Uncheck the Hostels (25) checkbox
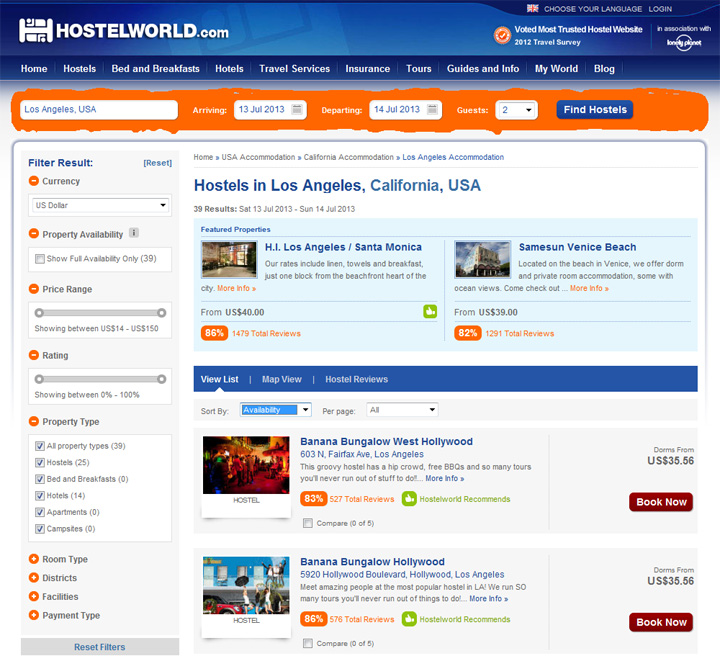 pos(40,462)
